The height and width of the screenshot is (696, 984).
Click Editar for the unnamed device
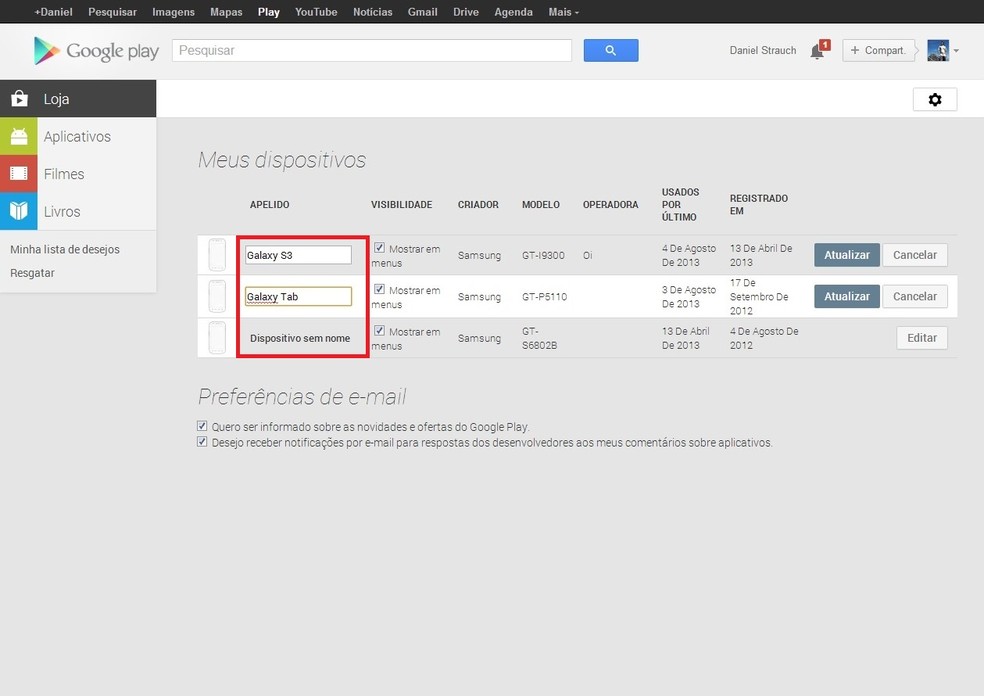coord(922,338)
